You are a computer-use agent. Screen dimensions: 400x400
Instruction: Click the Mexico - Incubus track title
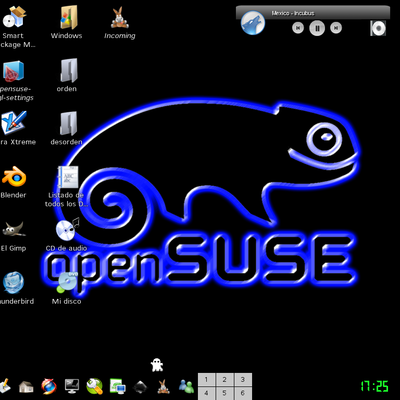293,13
